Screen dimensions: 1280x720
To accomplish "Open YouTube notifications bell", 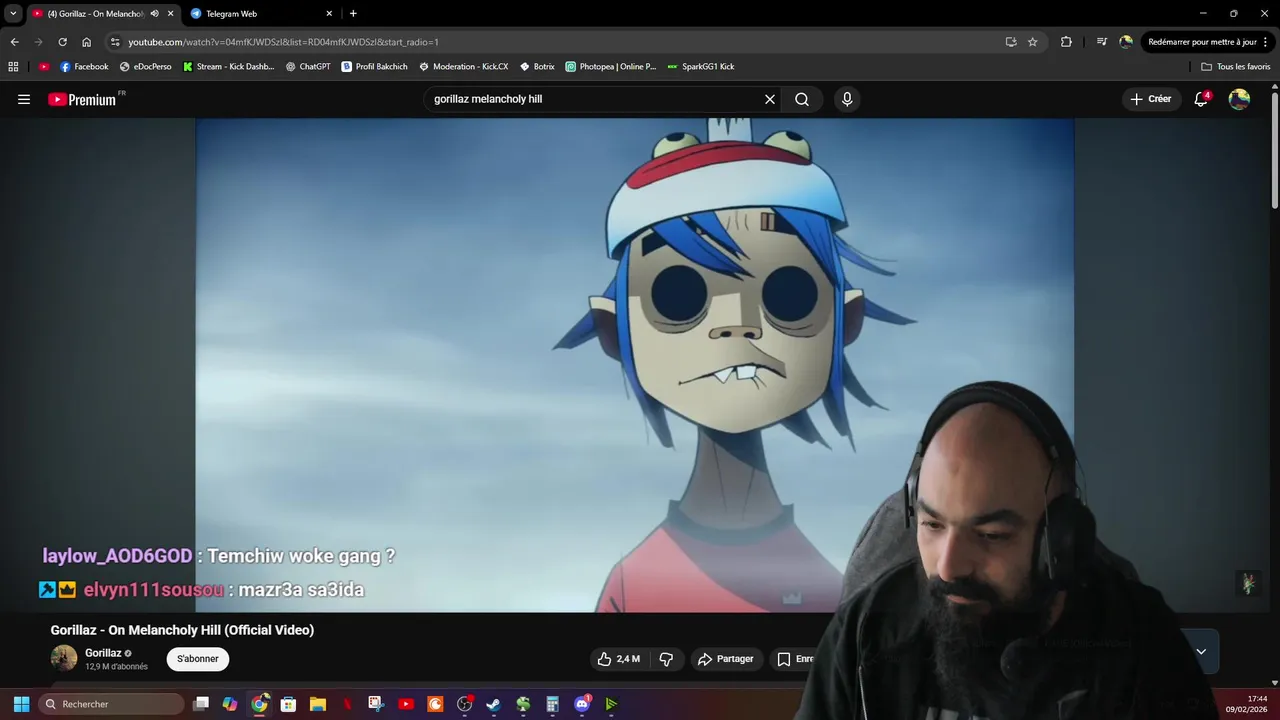I will 1202,99.
